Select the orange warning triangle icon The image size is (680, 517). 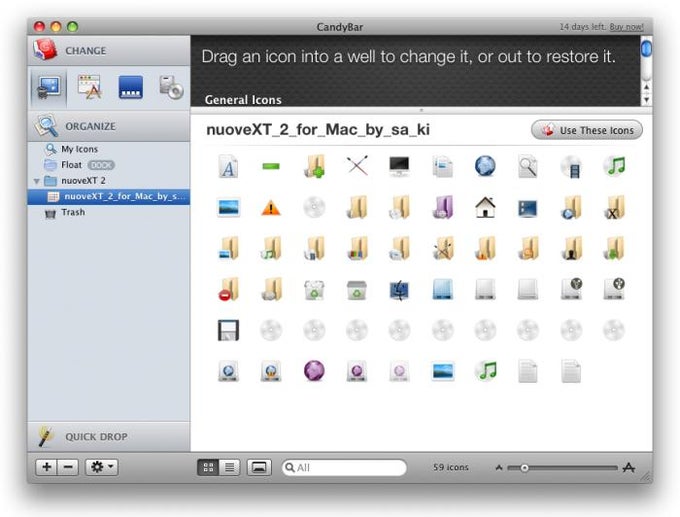[x=271, y=207]
